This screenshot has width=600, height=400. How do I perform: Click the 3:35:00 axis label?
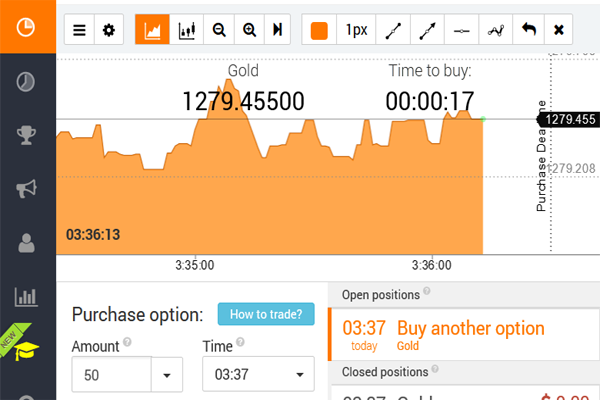click(x=195, y=265)
